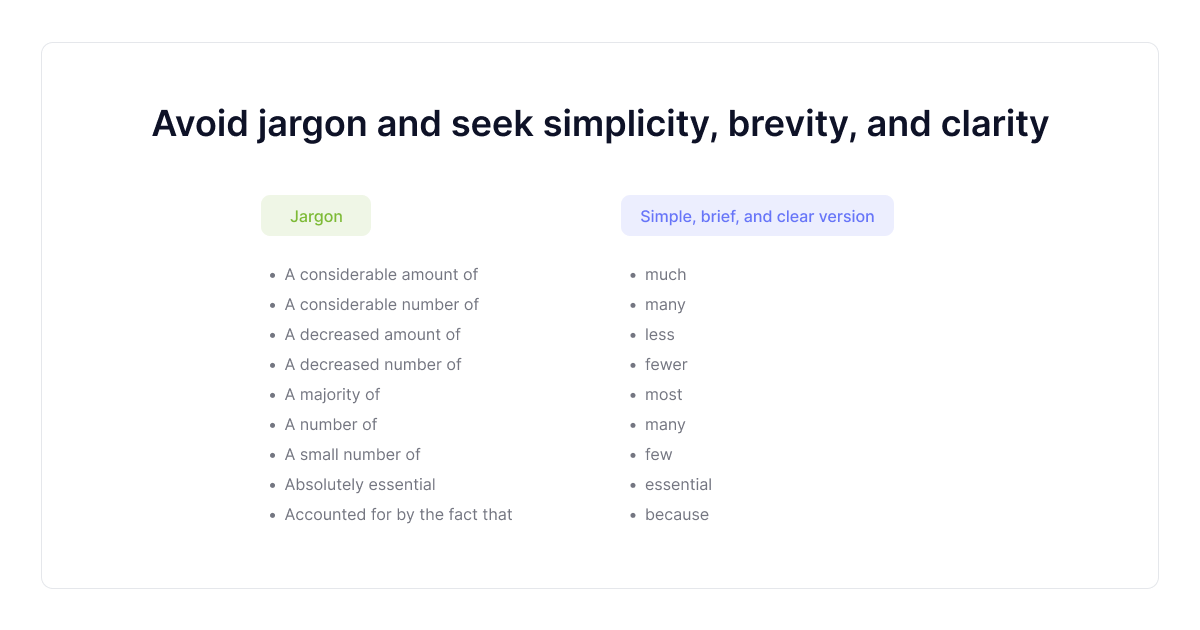This screenshot has width=1200, height=630.
Task: Select 'A small number of' list item
Action: [x=352, y=454]
